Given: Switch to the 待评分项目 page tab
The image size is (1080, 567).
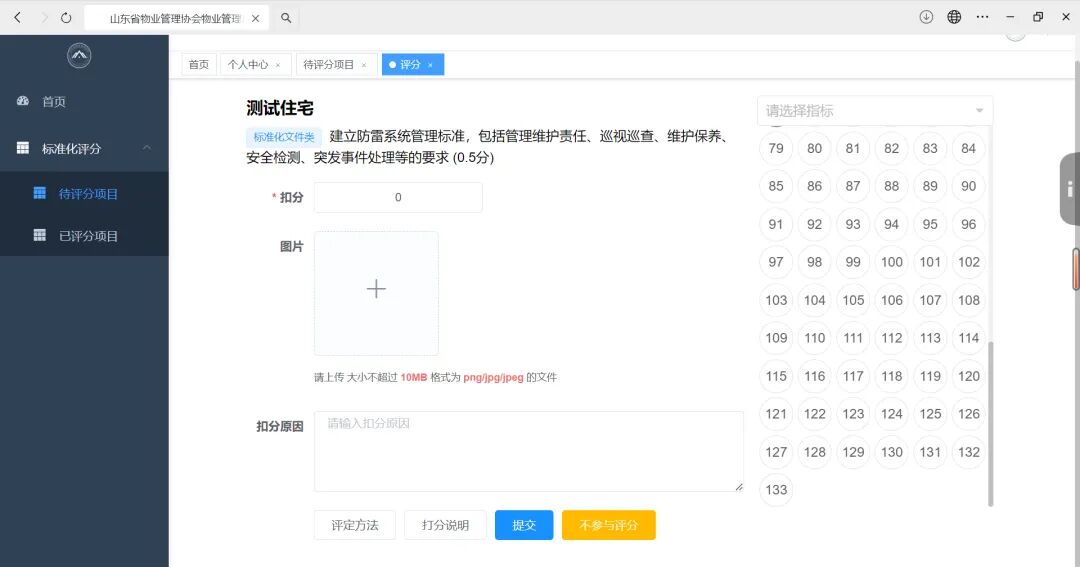Looking at the screenshot, I should pyautogui.click(x=336, y=64).
